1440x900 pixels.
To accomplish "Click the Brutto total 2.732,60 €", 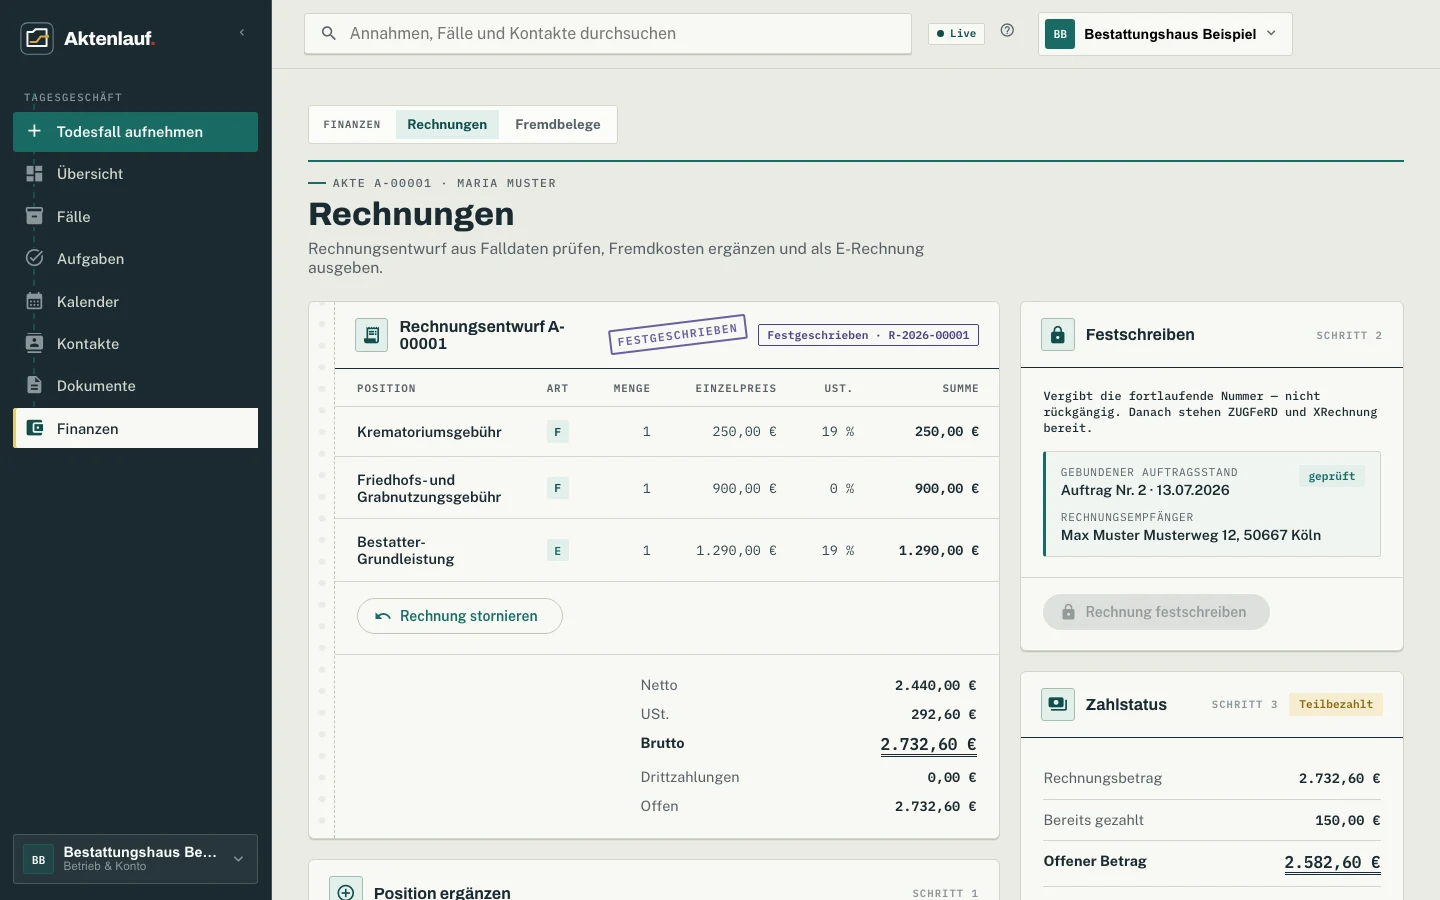I will pyautogui.click(x=928, y=744).
